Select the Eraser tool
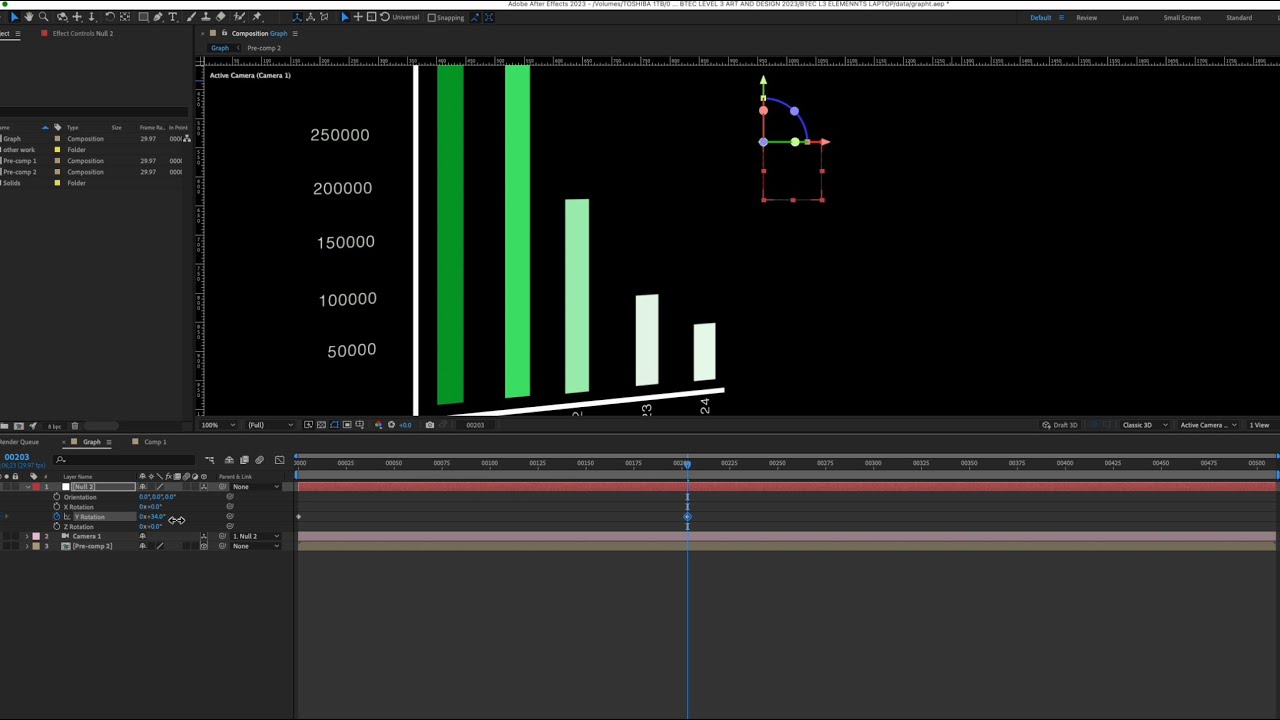 tap(220, 17)
